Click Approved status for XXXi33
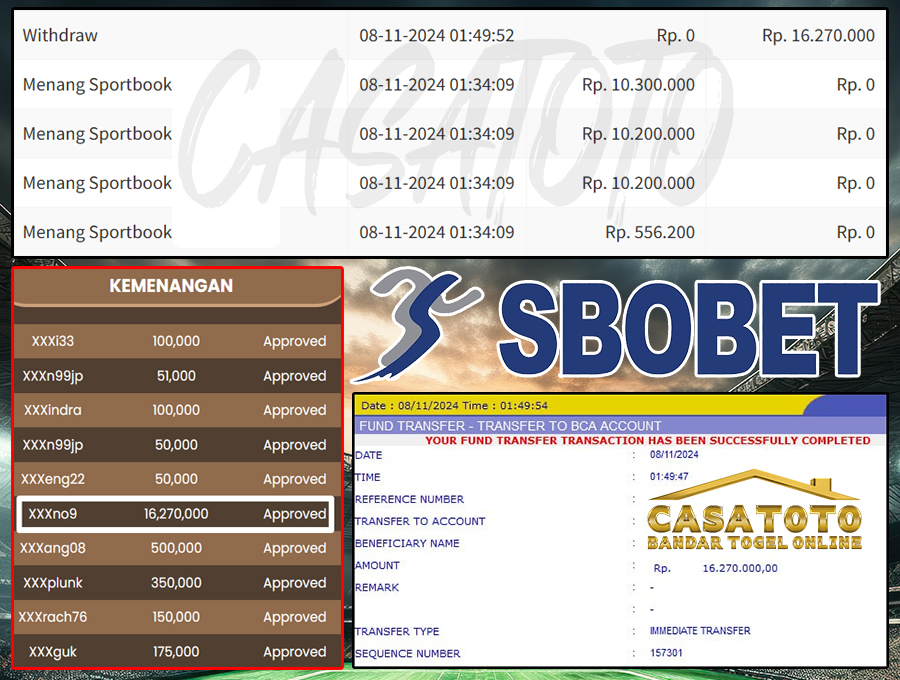Screen dimensions: 900x680 point(294,342)
